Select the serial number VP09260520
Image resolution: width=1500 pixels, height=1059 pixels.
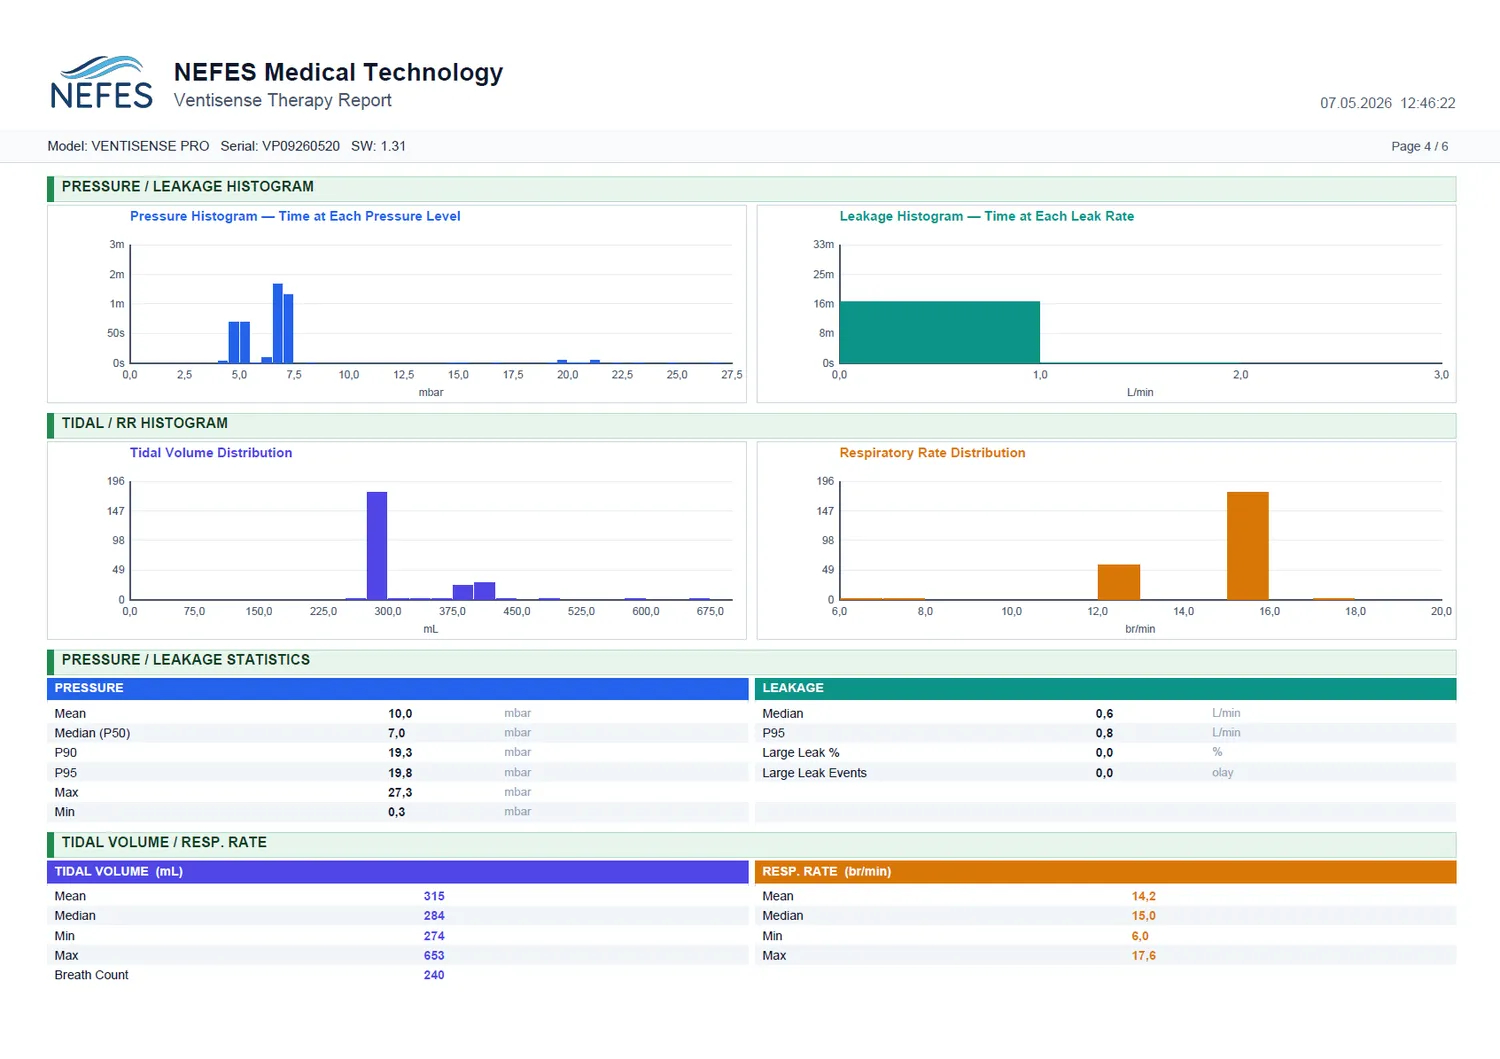tap(301, 146)
